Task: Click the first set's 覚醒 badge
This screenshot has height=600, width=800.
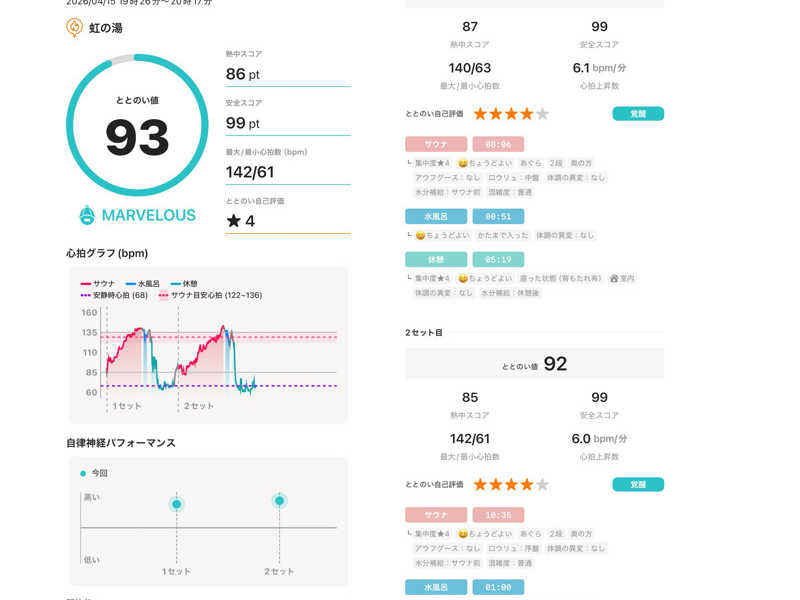Action: click(x=638, y=114)
